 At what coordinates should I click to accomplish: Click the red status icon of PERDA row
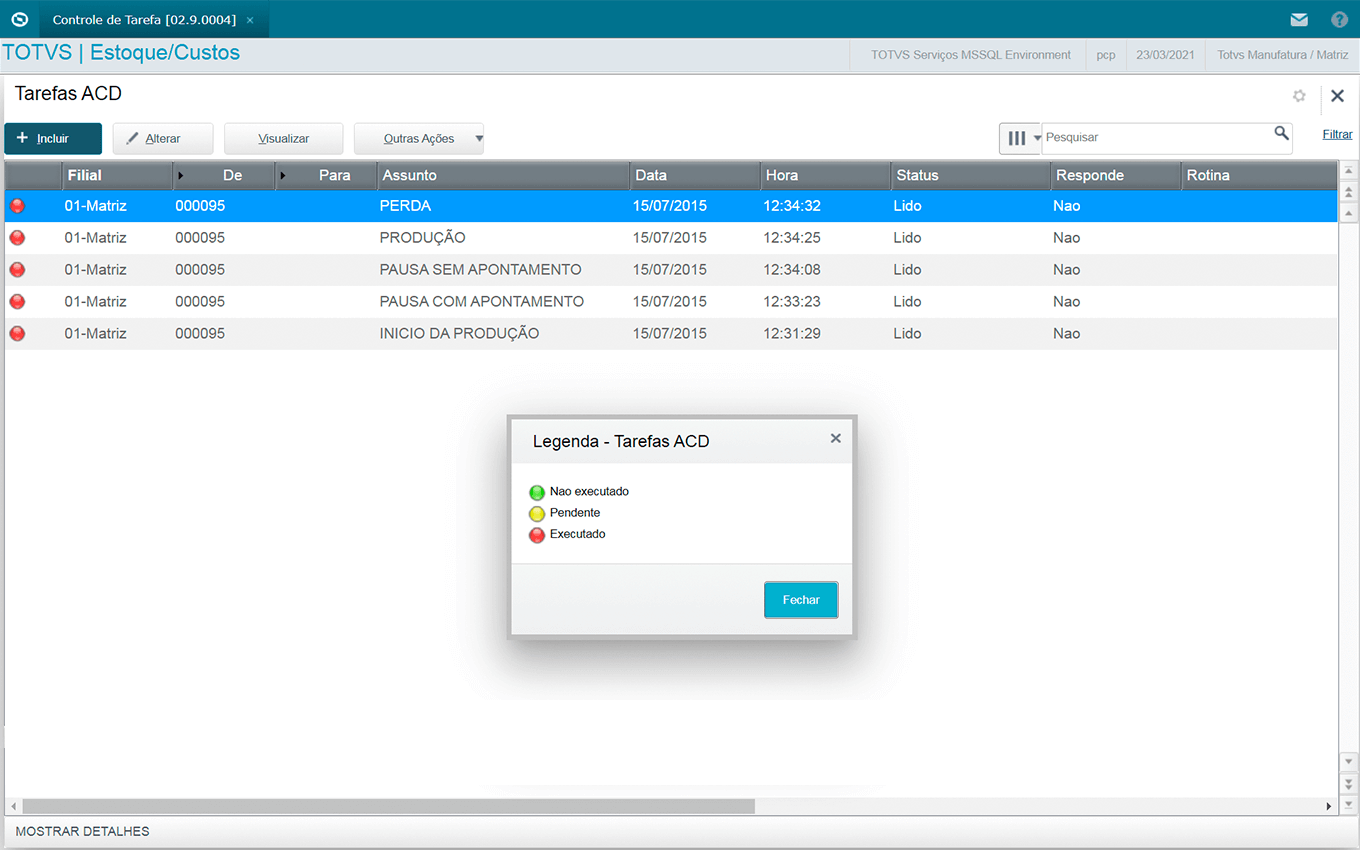(x=17, y=206)
